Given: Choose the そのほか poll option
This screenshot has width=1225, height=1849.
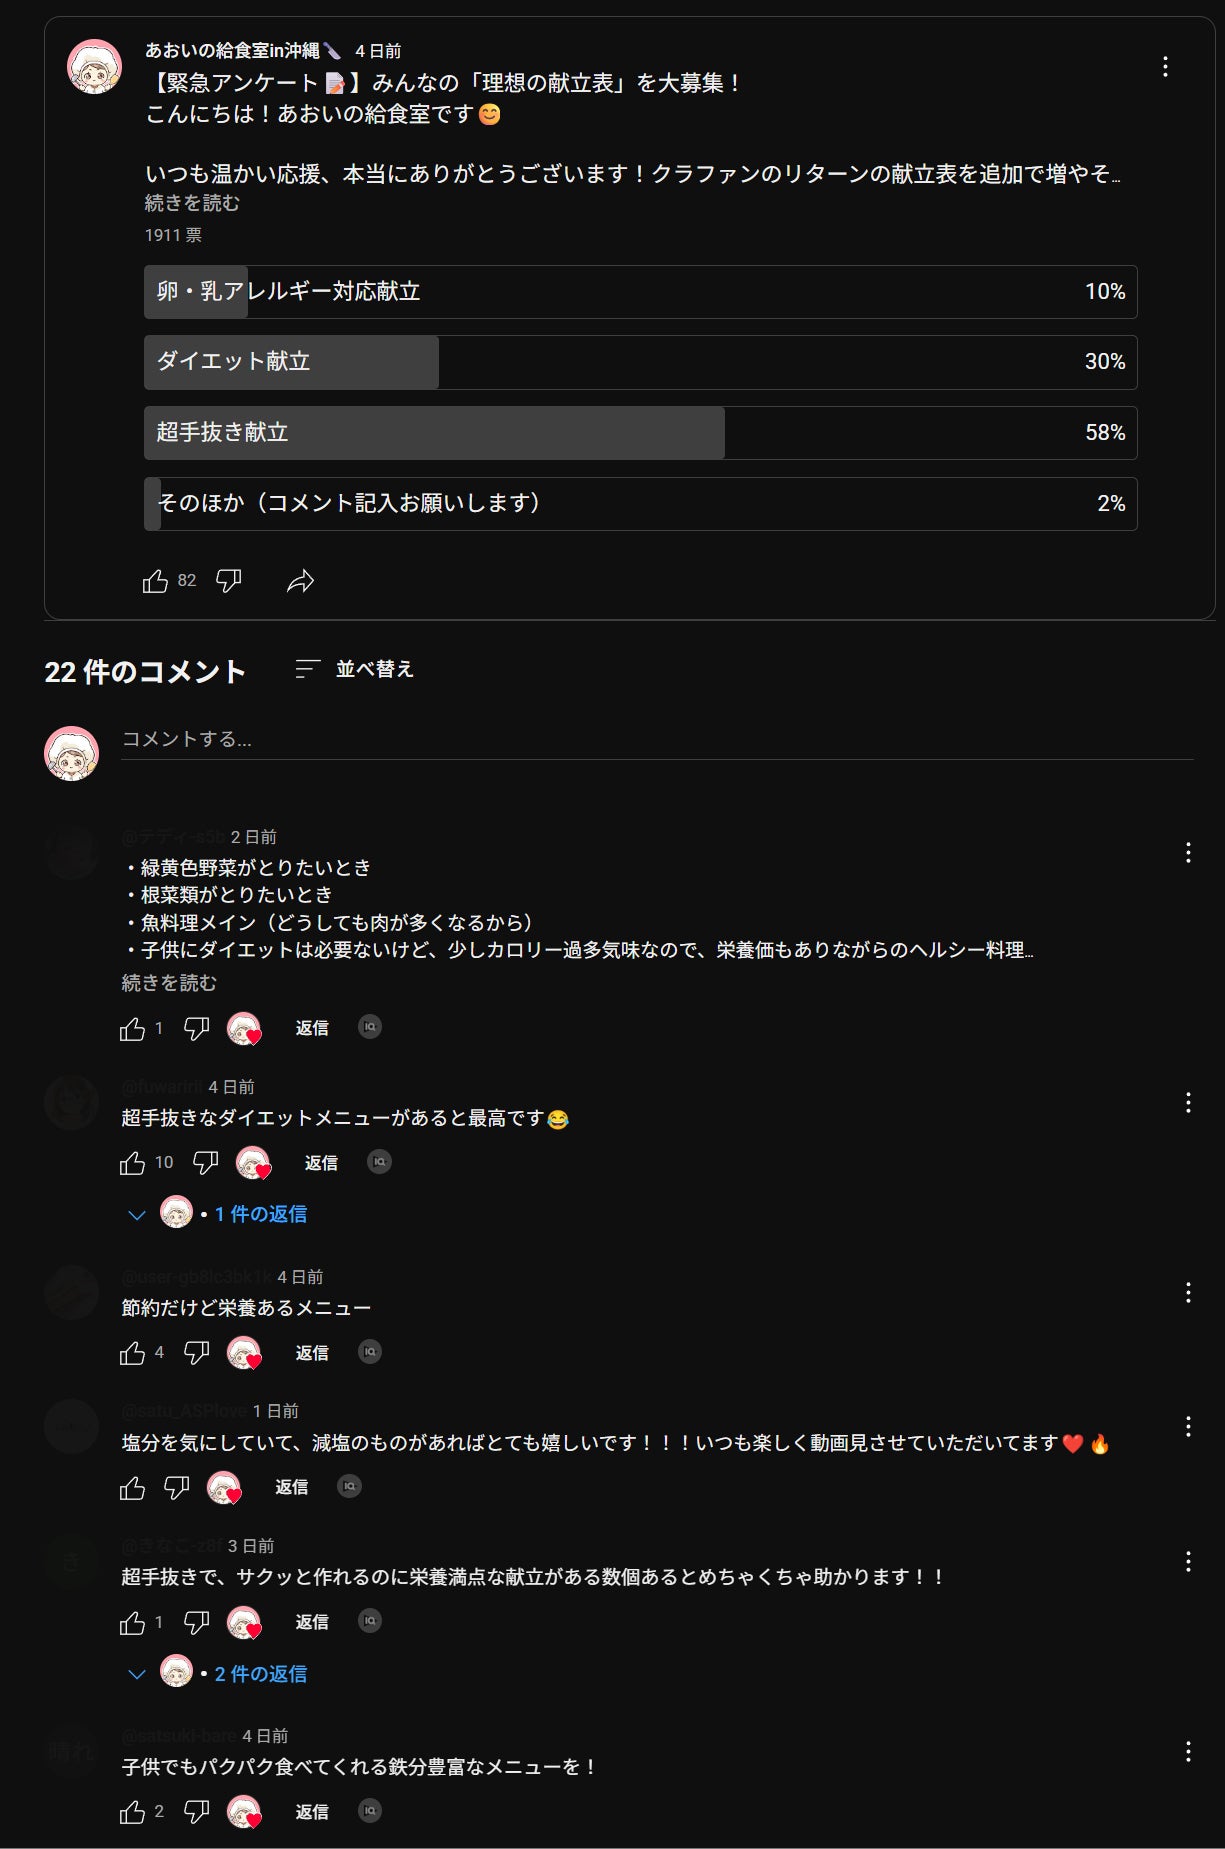Looking at the screenshot, I should click(640, 504).
